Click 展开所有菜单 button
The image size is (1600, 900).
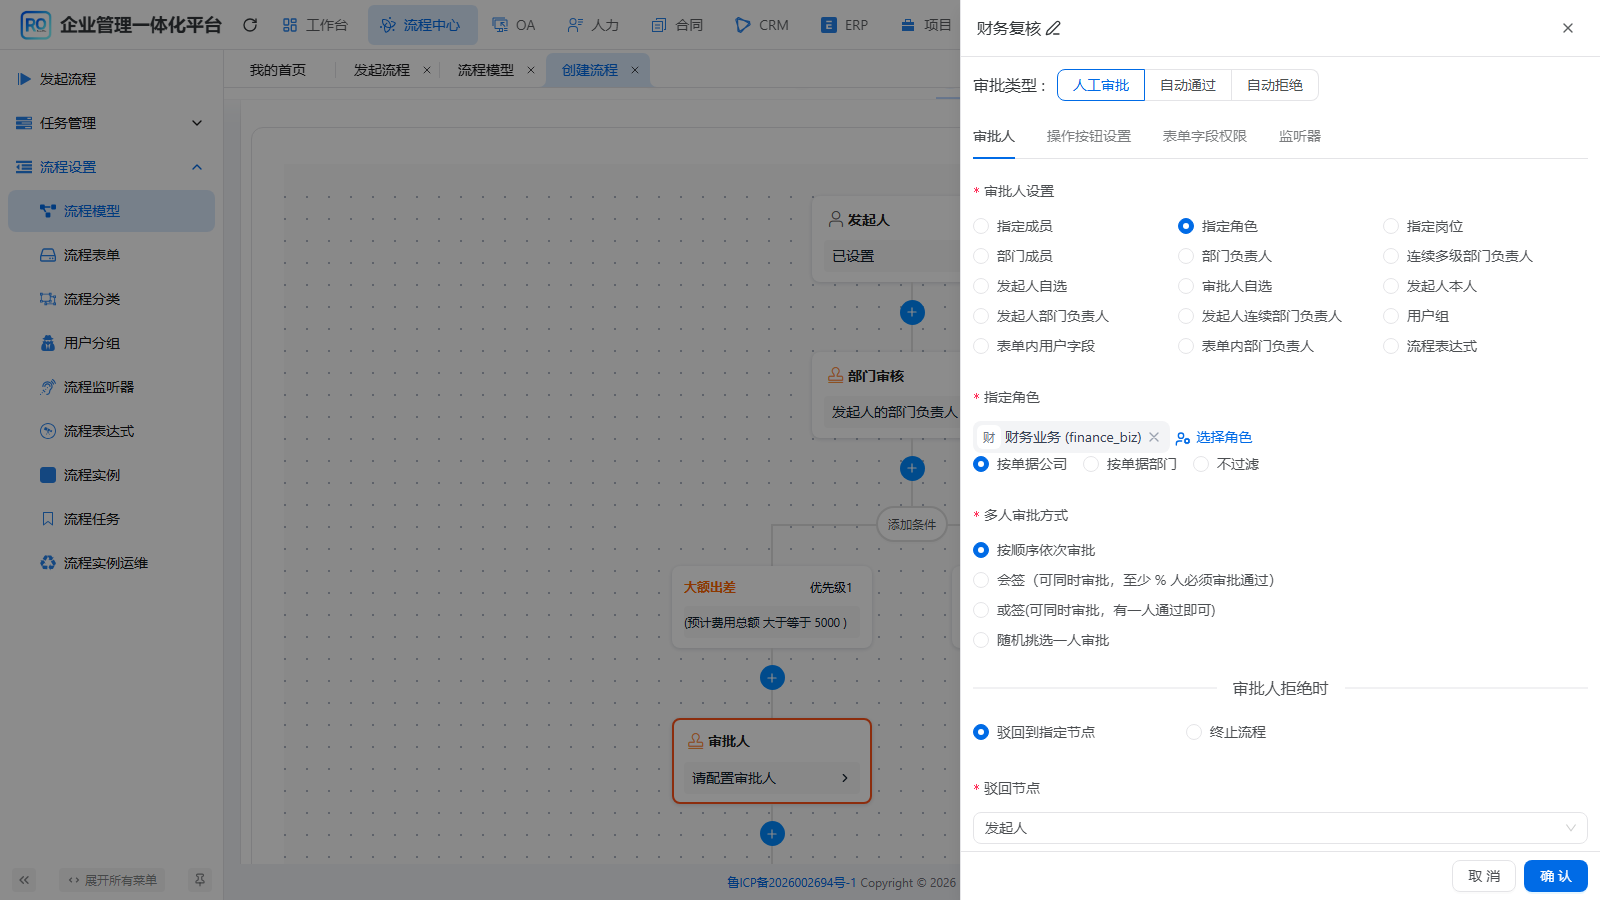click(112, 880)
